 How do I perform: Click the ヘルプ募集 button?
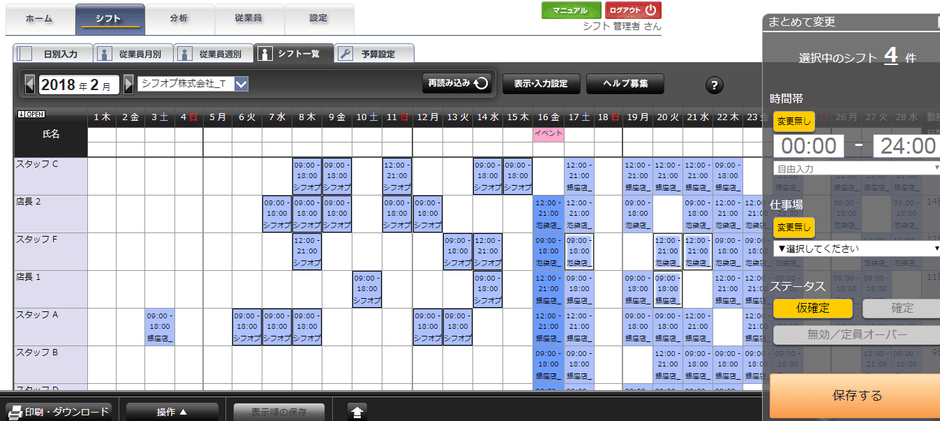coord(625,84)
